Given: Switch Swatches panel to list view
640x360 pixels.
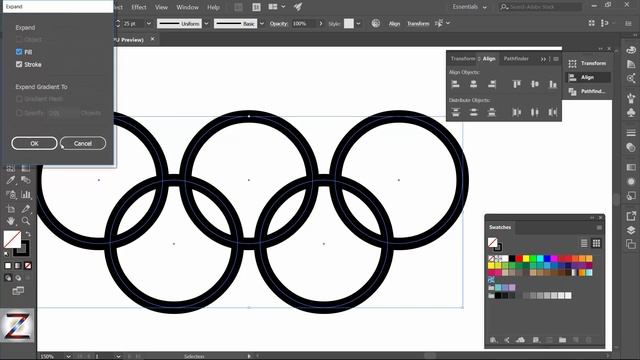Looking at the screenshot, I should tap(584, 243).
